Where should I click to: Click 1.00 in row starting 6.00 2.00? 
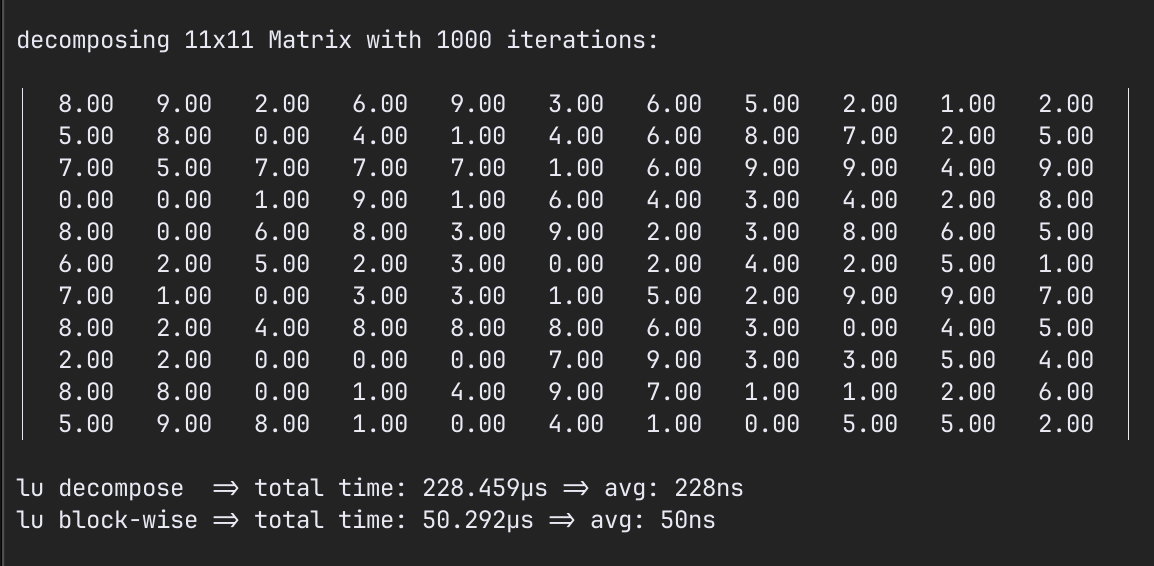click(x=1066, y=264)
